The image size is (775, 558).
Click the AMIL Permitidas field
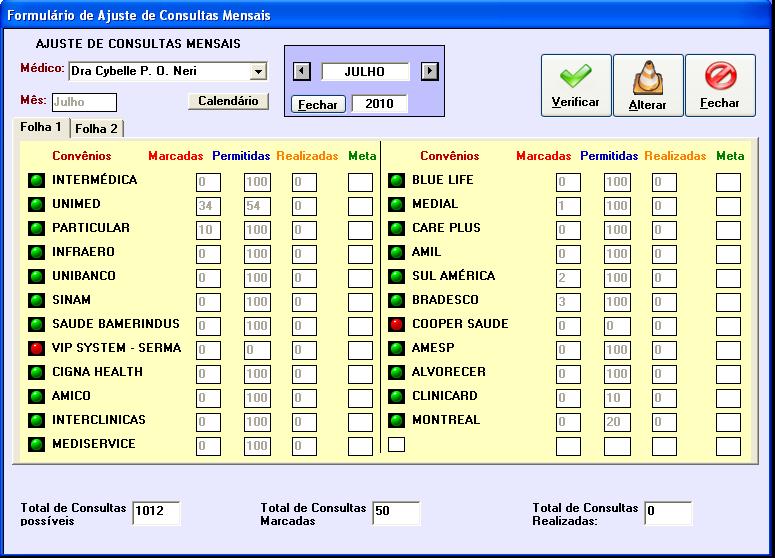pos(617,254)
